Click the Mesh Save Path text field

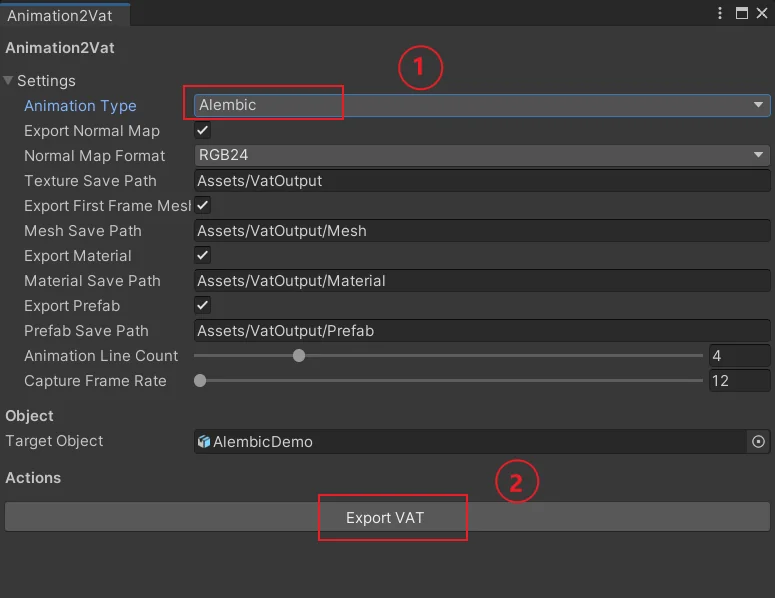click(482, 230)
